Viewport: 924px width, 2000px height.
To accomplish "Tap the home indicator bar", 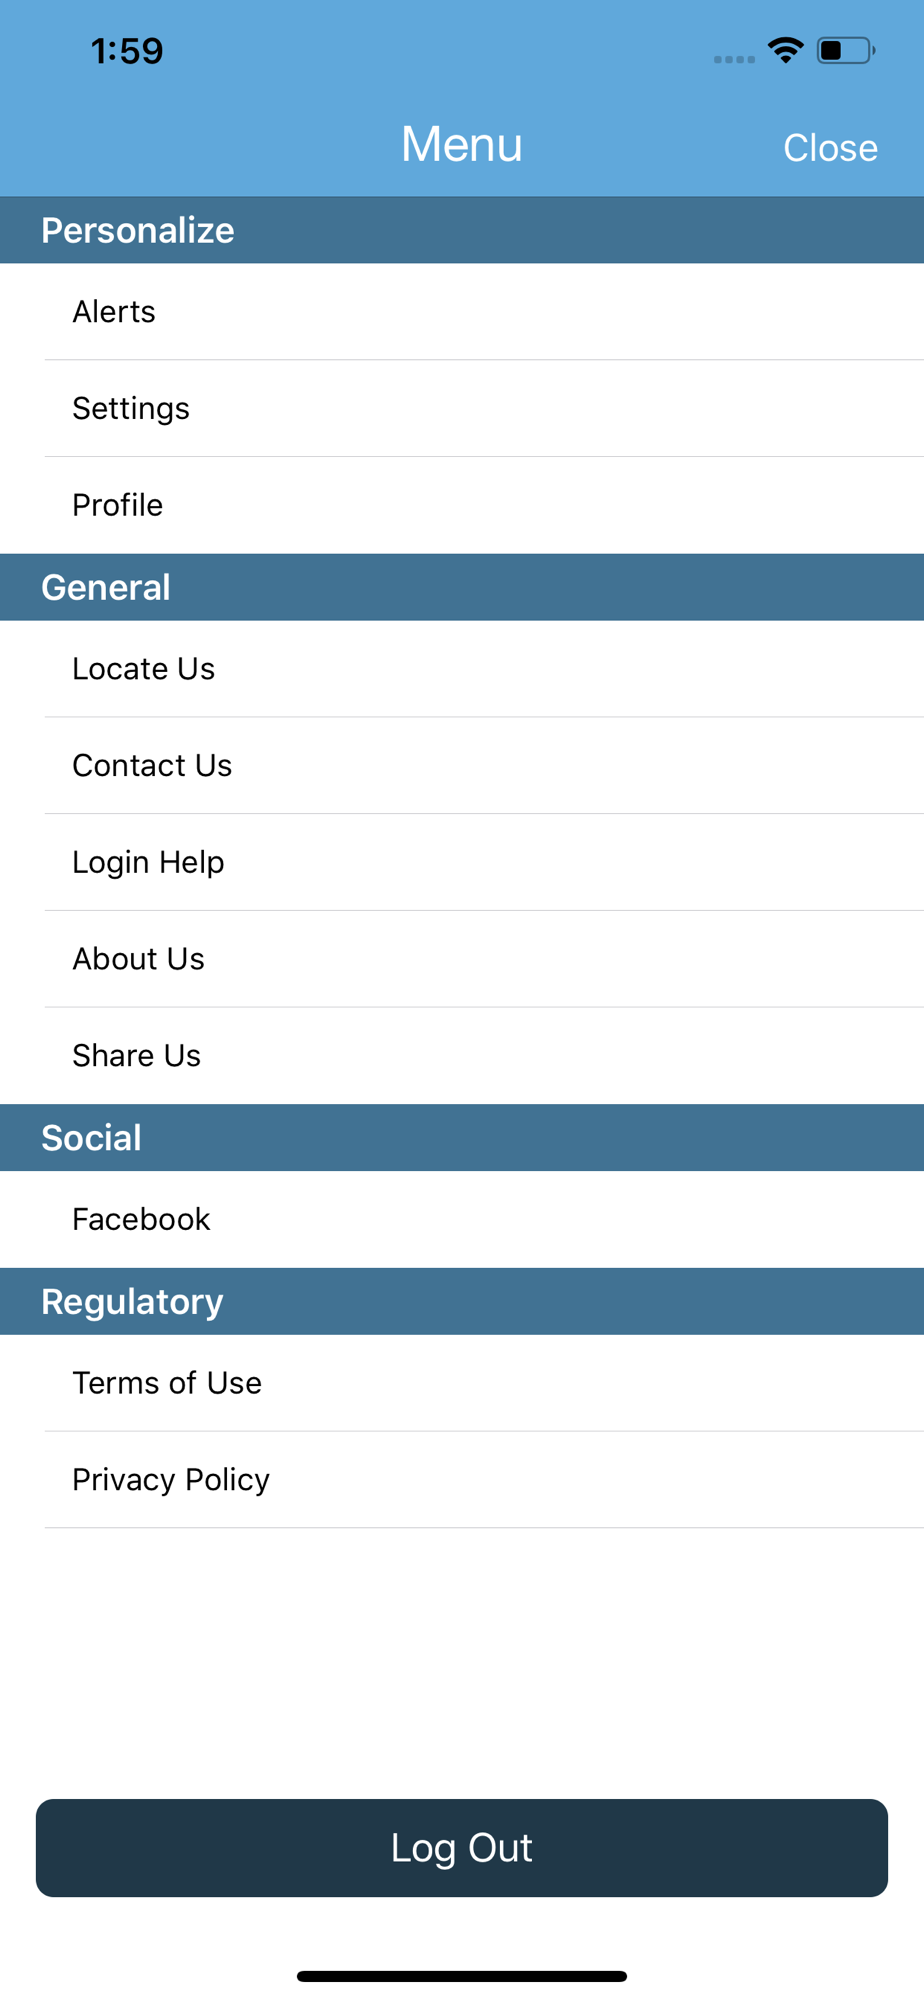I will point(462,1976).
